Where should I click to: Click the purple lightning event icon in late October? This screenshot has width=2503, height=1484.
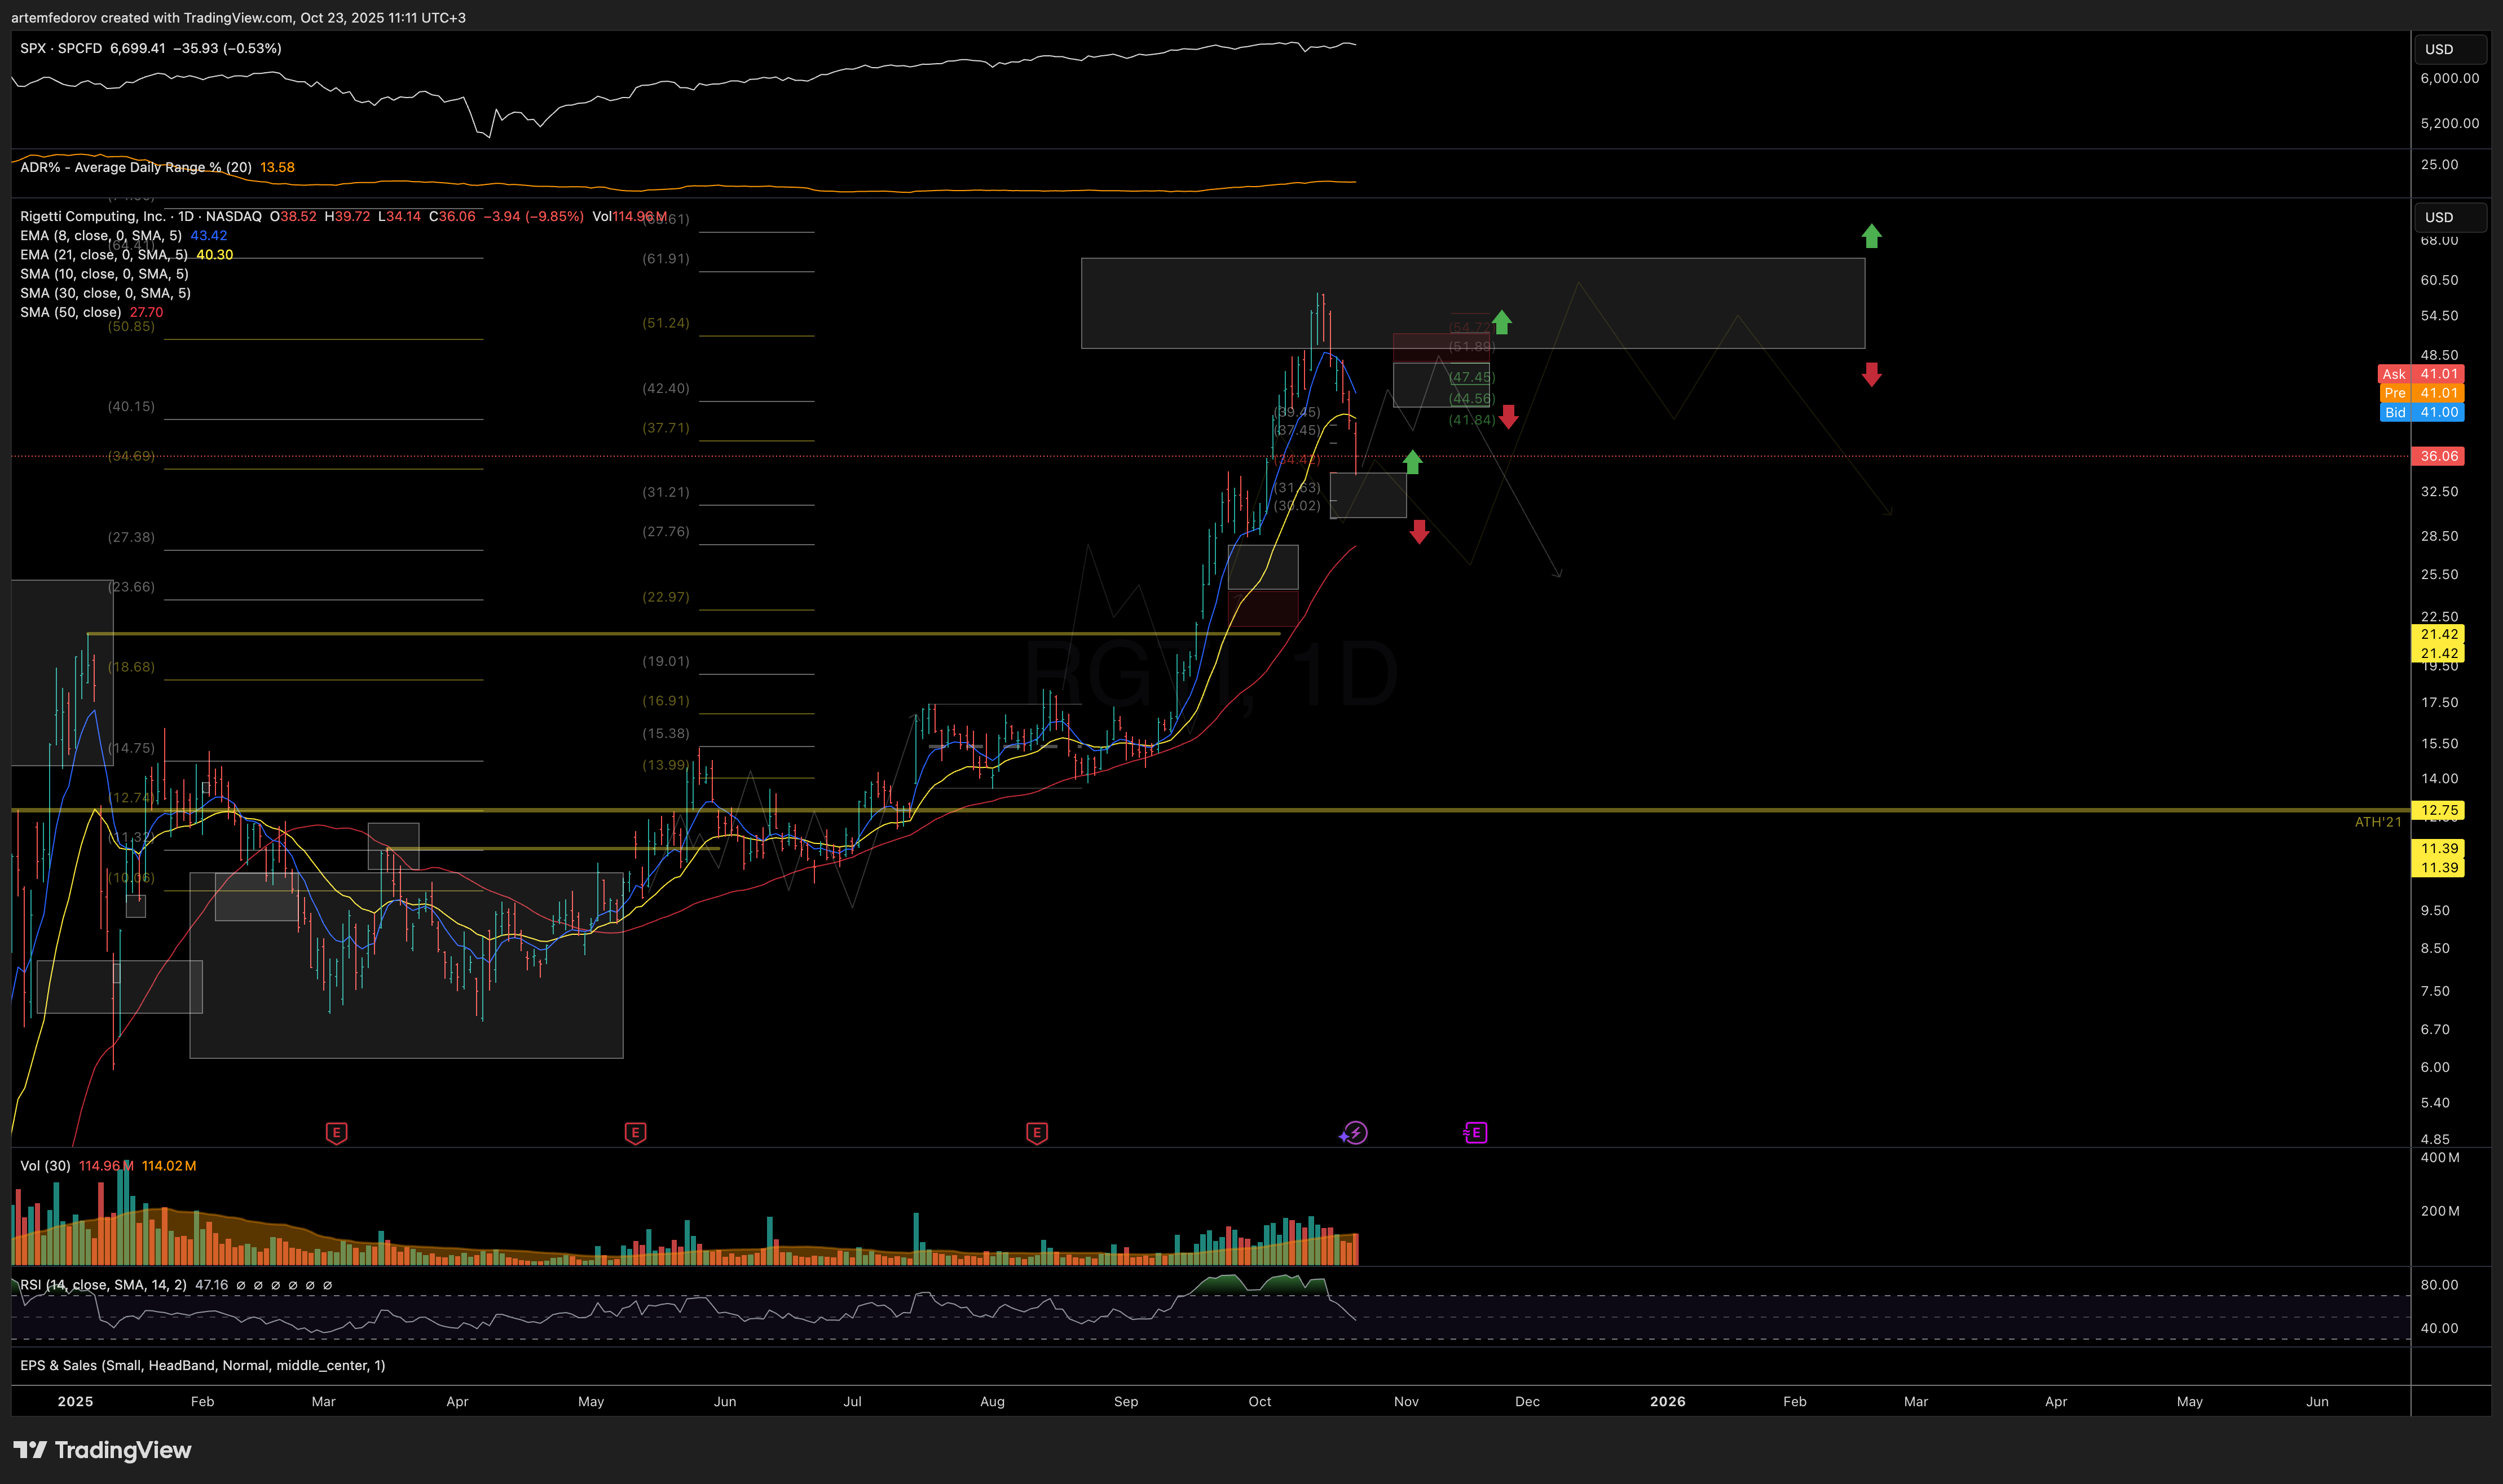(1354, 1133)
